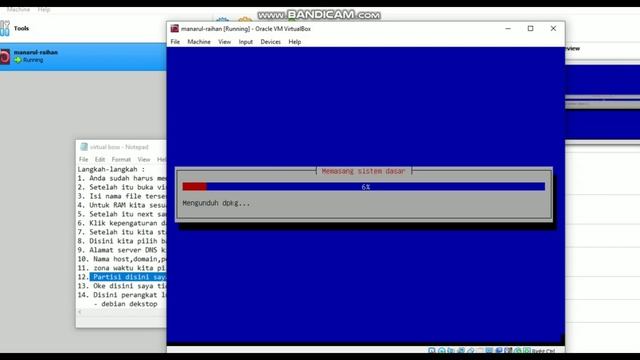640x360 pixels.
Task: Click line '13. Oke disini saya' in Notepad
Action: [122, 286]
